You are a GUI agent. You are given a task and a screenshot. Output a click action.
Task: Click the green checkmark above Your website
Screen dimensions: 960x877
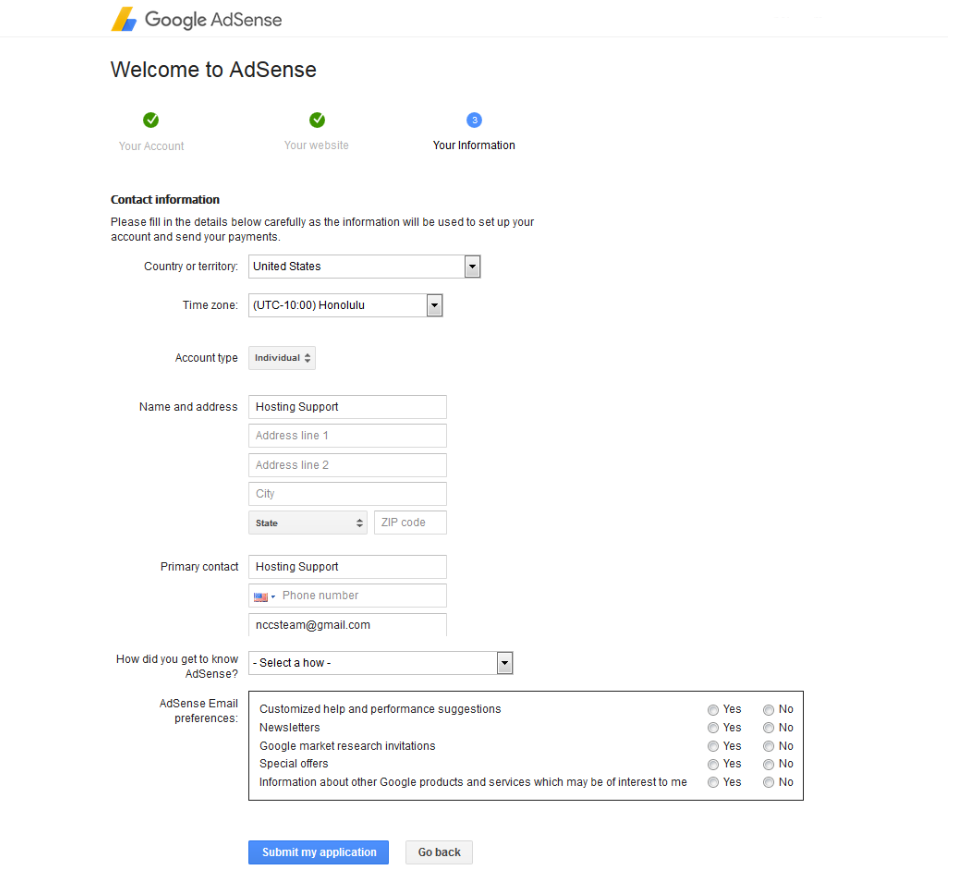(317, 120)
